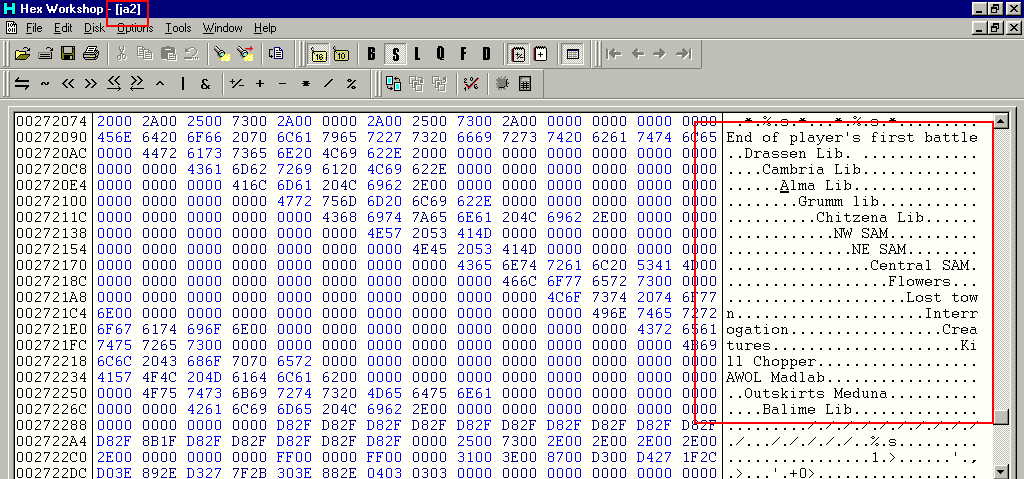Screen dimensions: 1024x479
Task: Apply the multiply star operation
Action: (x=305, y=84)
